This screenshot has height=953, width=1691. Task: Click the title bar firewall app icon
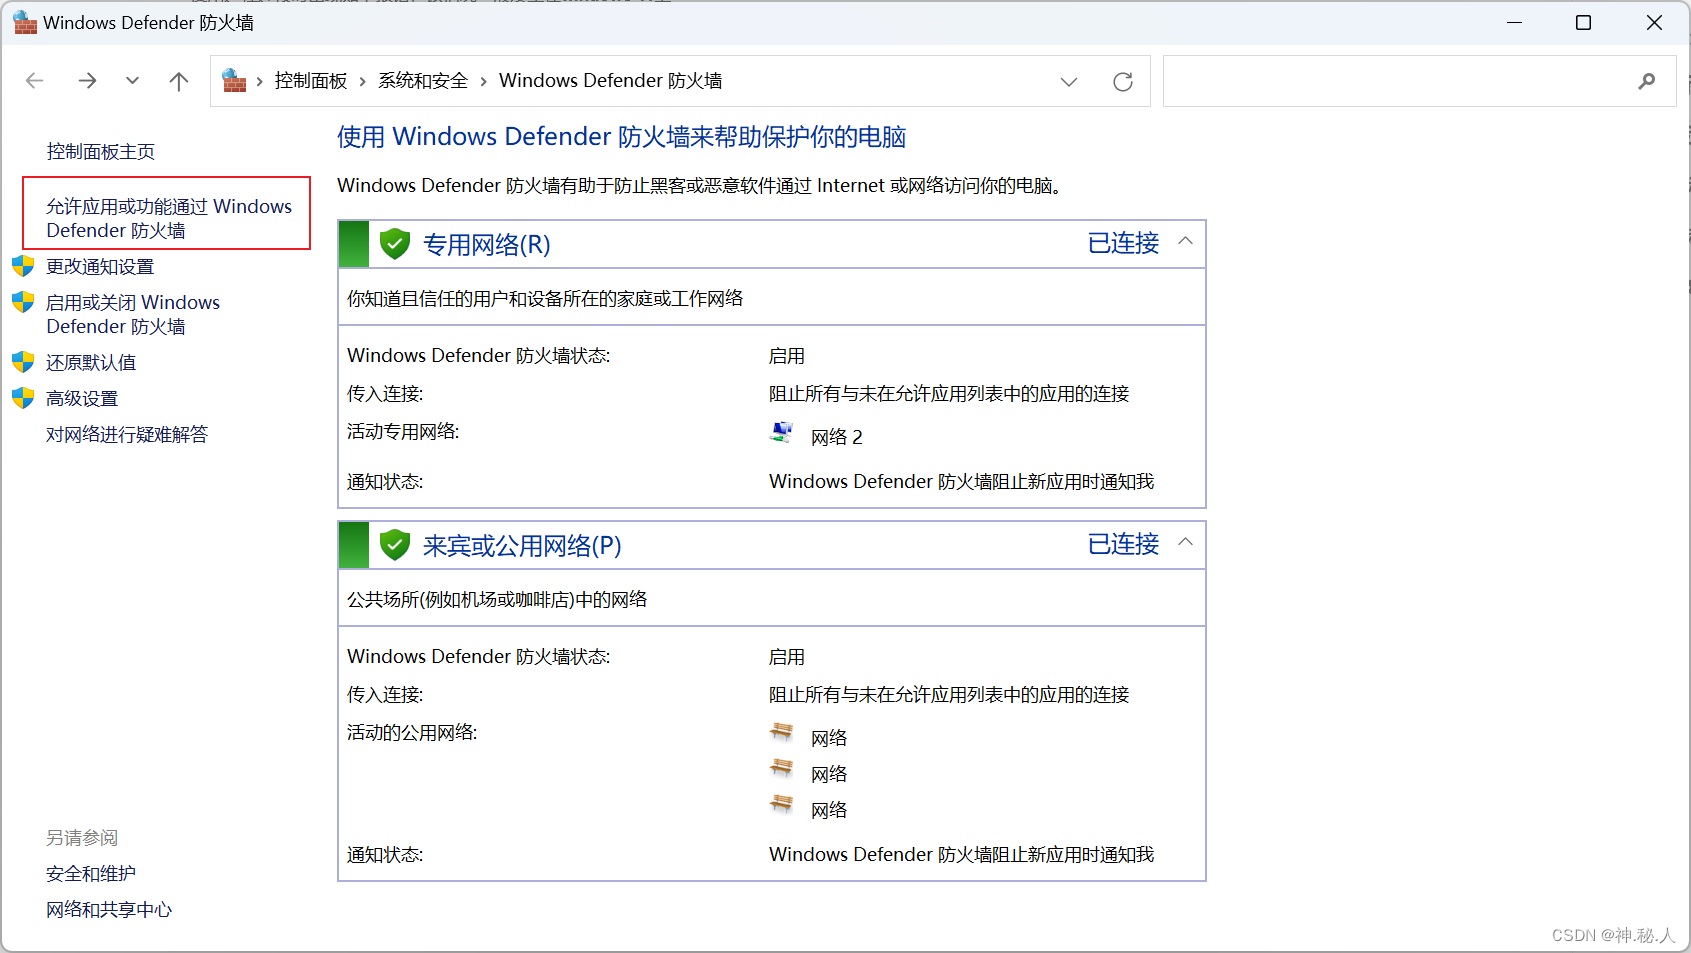[25, 22]
